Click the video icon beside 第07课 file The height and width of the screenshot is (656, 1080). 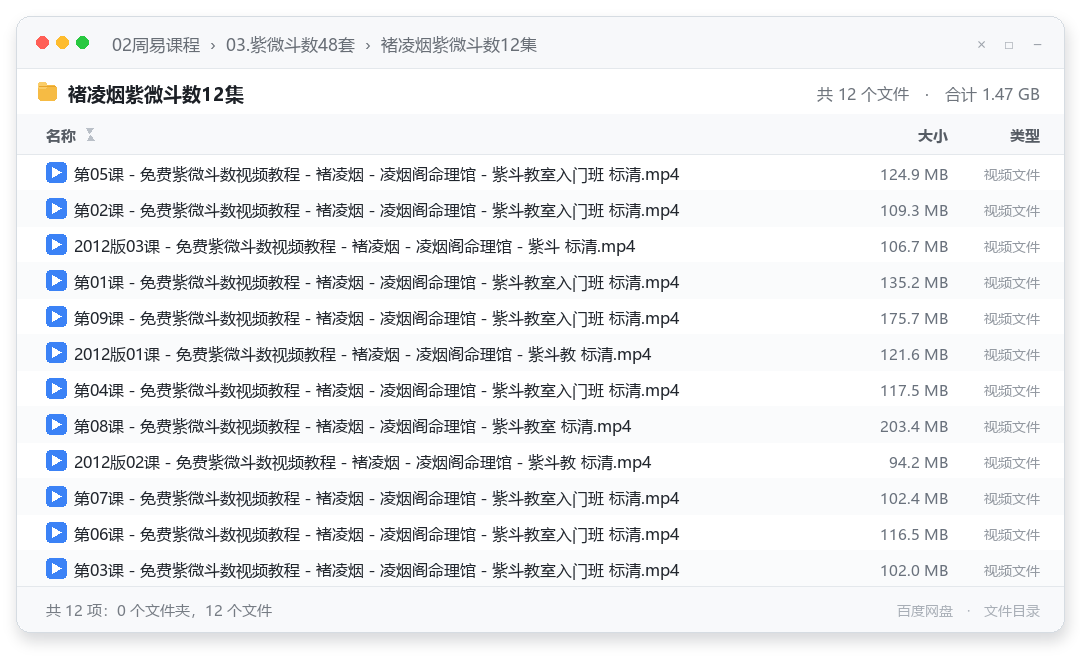(x=56, y=497)
